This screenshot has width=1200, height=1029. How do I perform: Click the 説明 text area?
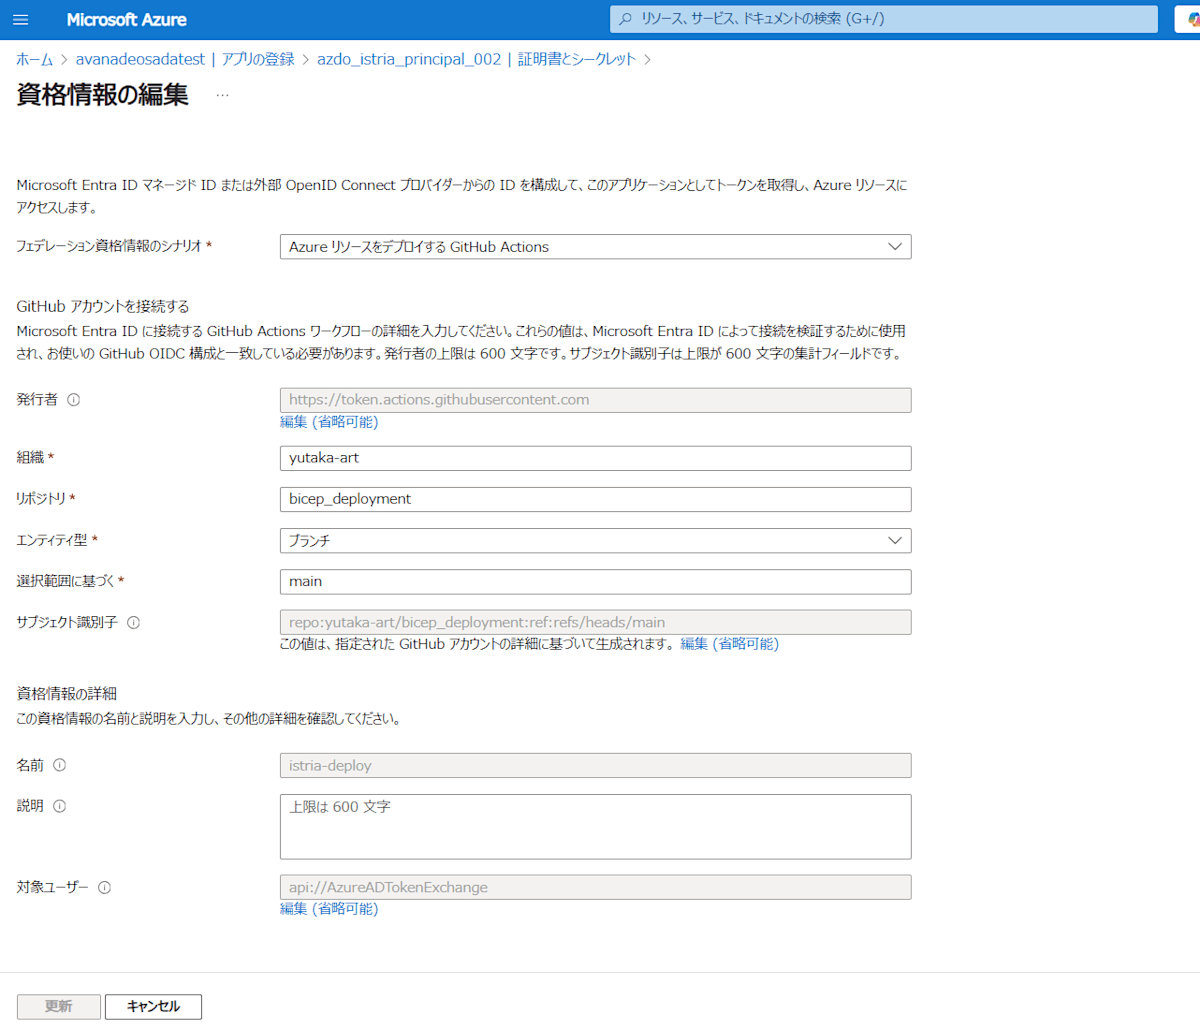coord(595,827)
